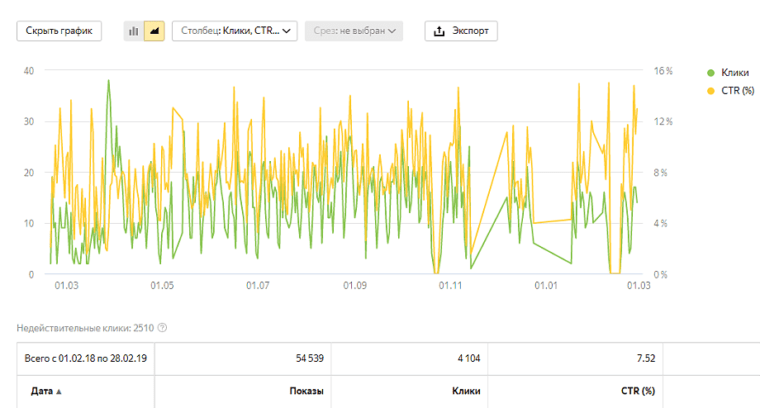760x408 pixels.
Task: Click the sort arrow next to 'Дата'
Action: (x=59, y=392)
